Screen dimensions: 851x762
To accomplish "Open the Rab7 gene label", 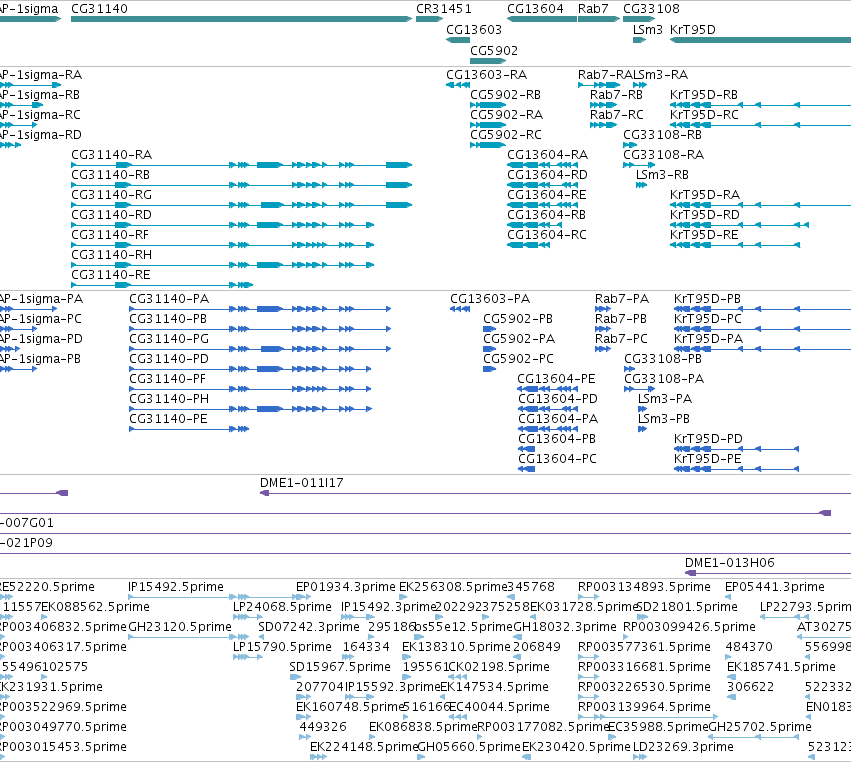I will 593,9.
